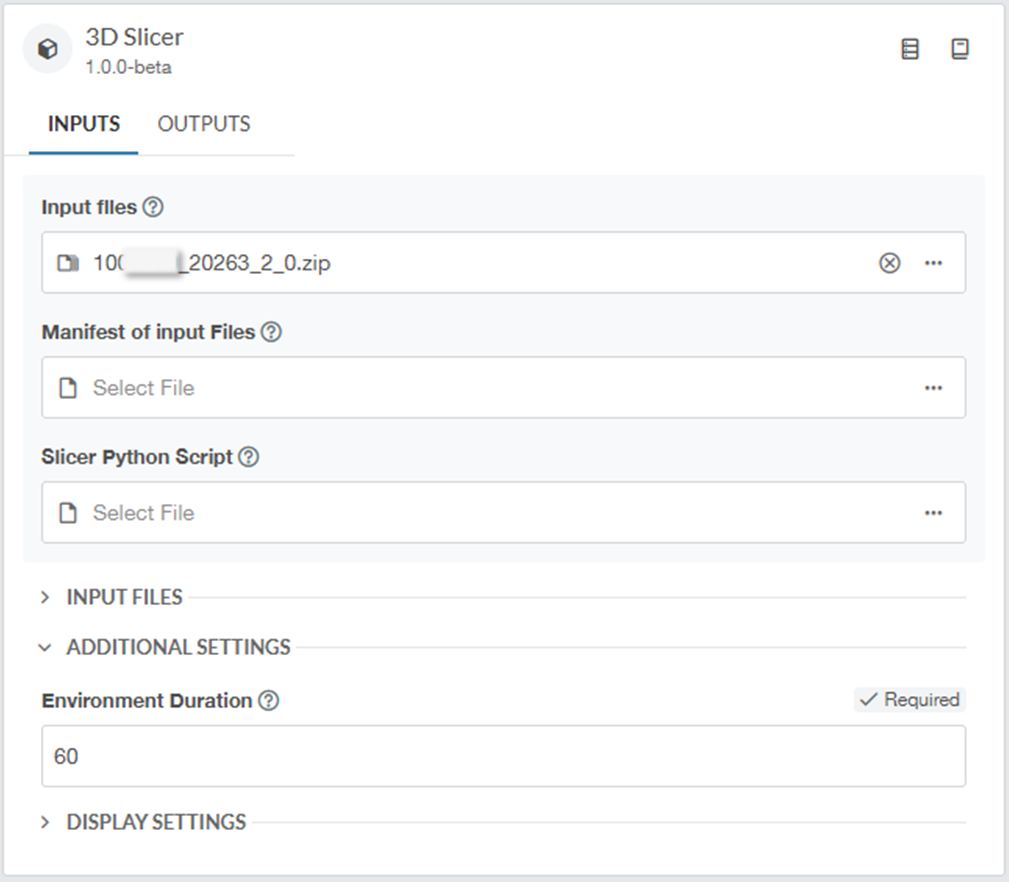Show help for Slicer Python Script
1009x882 pixels.
[249, 457]
